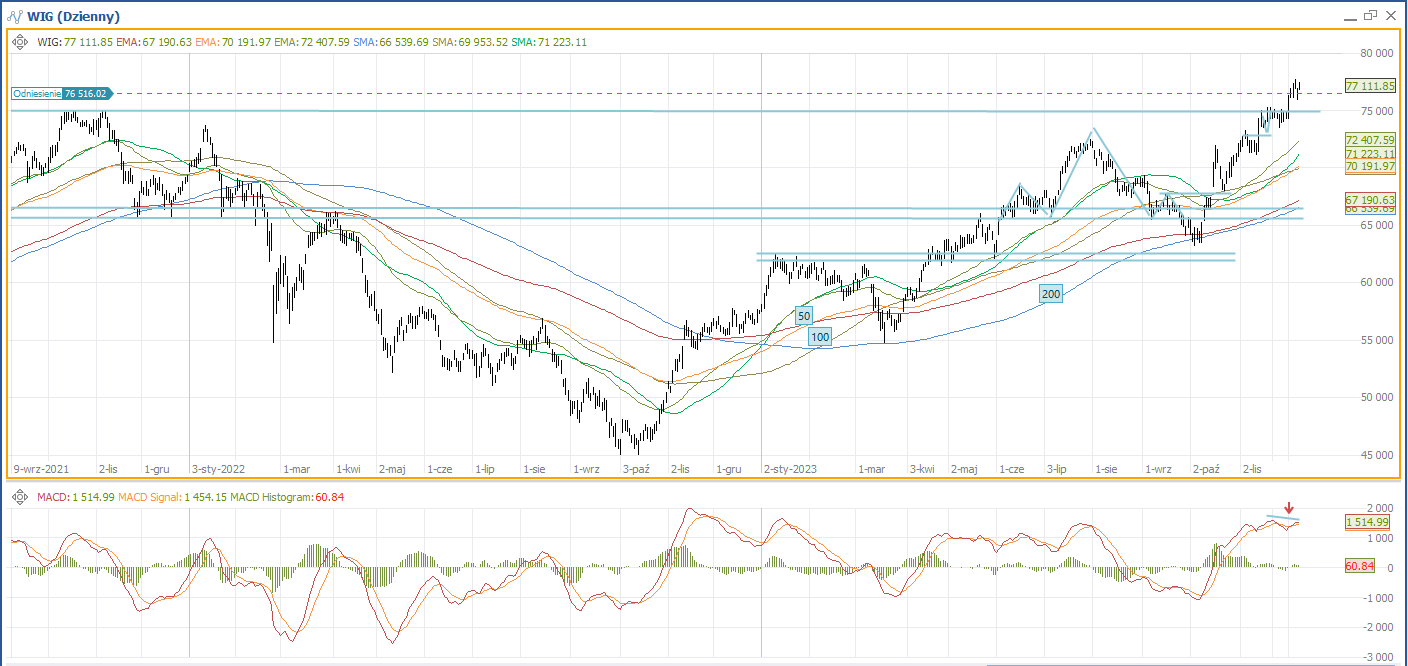The height and width of the screenshot is (666, 1408).
Task: Click the 2-sty-2023 date on the time axis
Action: coord(790,468)
